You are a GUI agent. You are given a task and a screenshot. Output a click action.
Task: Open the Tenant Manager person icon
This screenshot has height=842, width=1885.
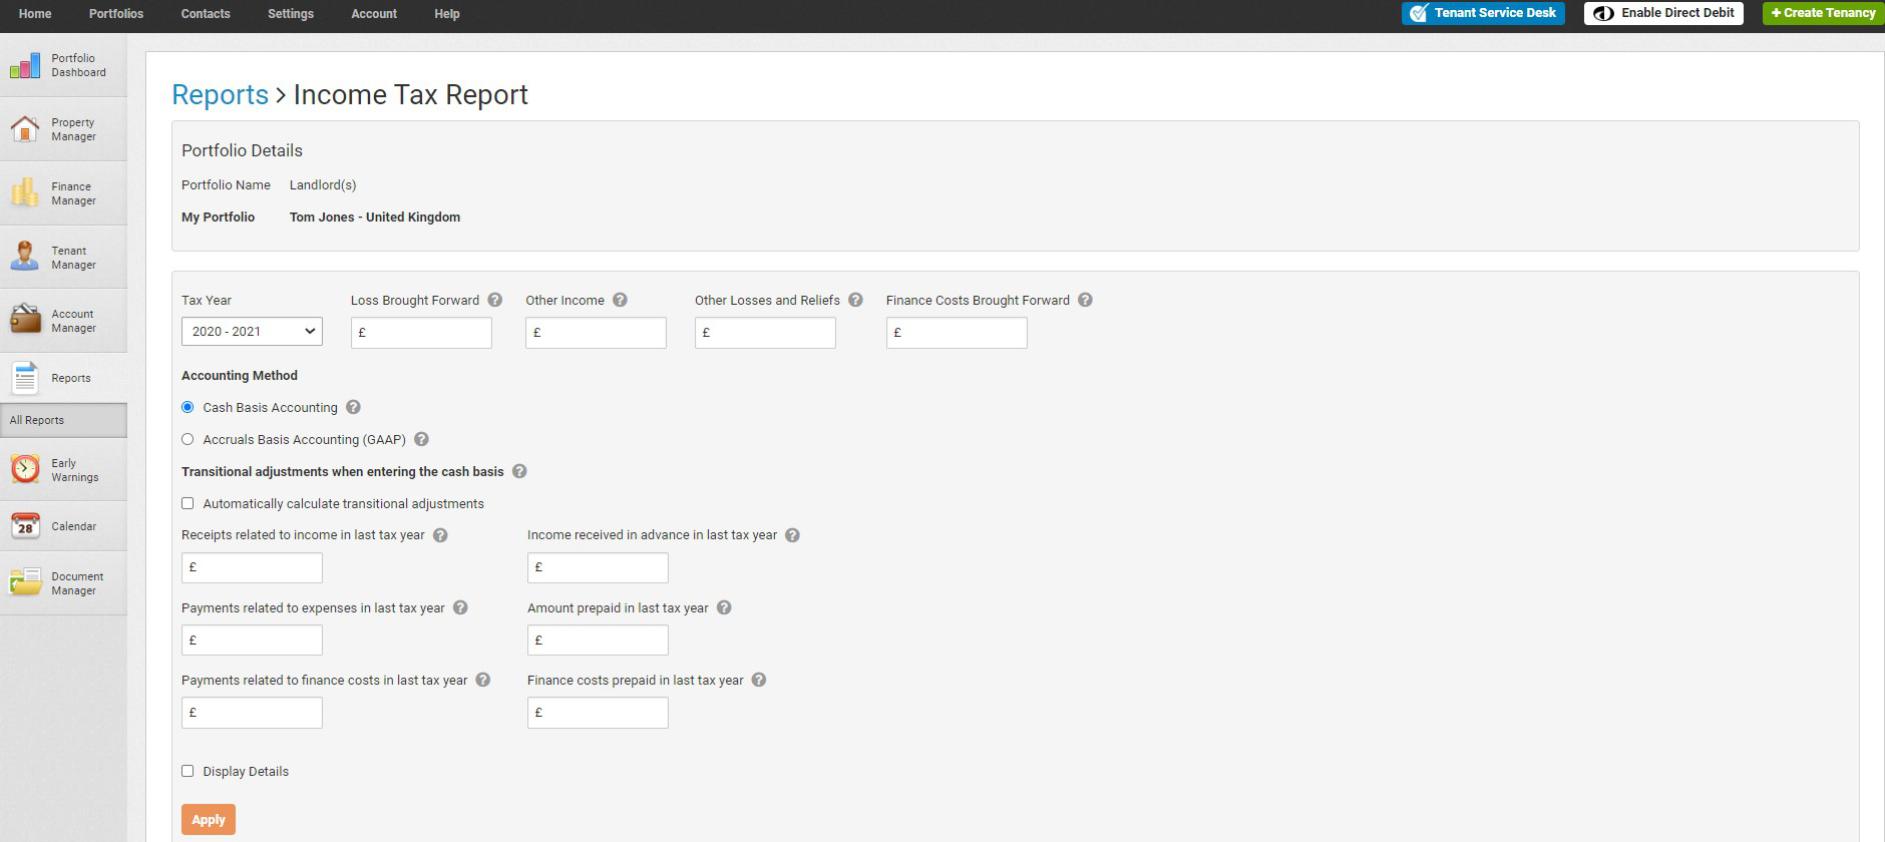point(25,257)
